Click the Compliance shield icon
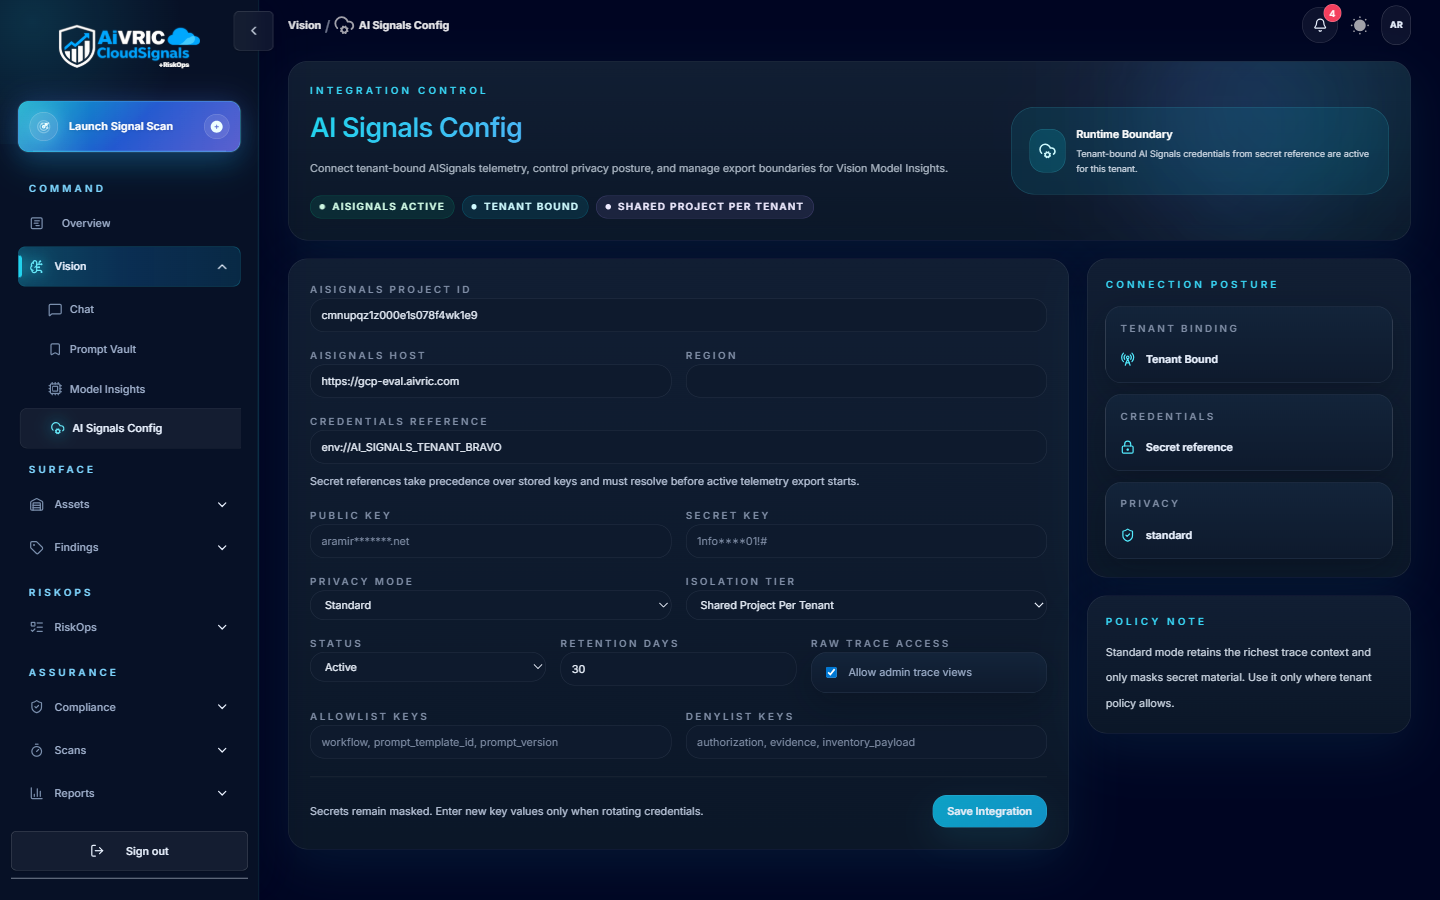This screenshot has height=900, width=1440. tap(37, 707)
